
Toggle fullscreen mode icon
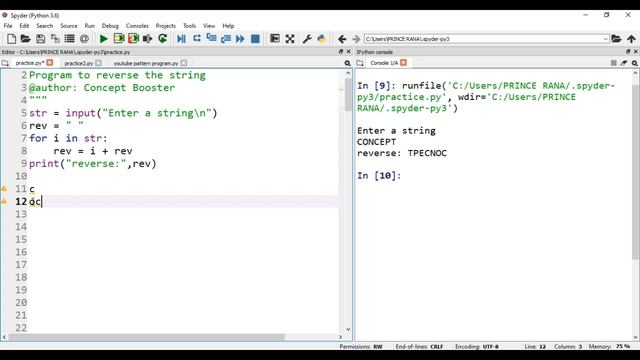(290, 39)
